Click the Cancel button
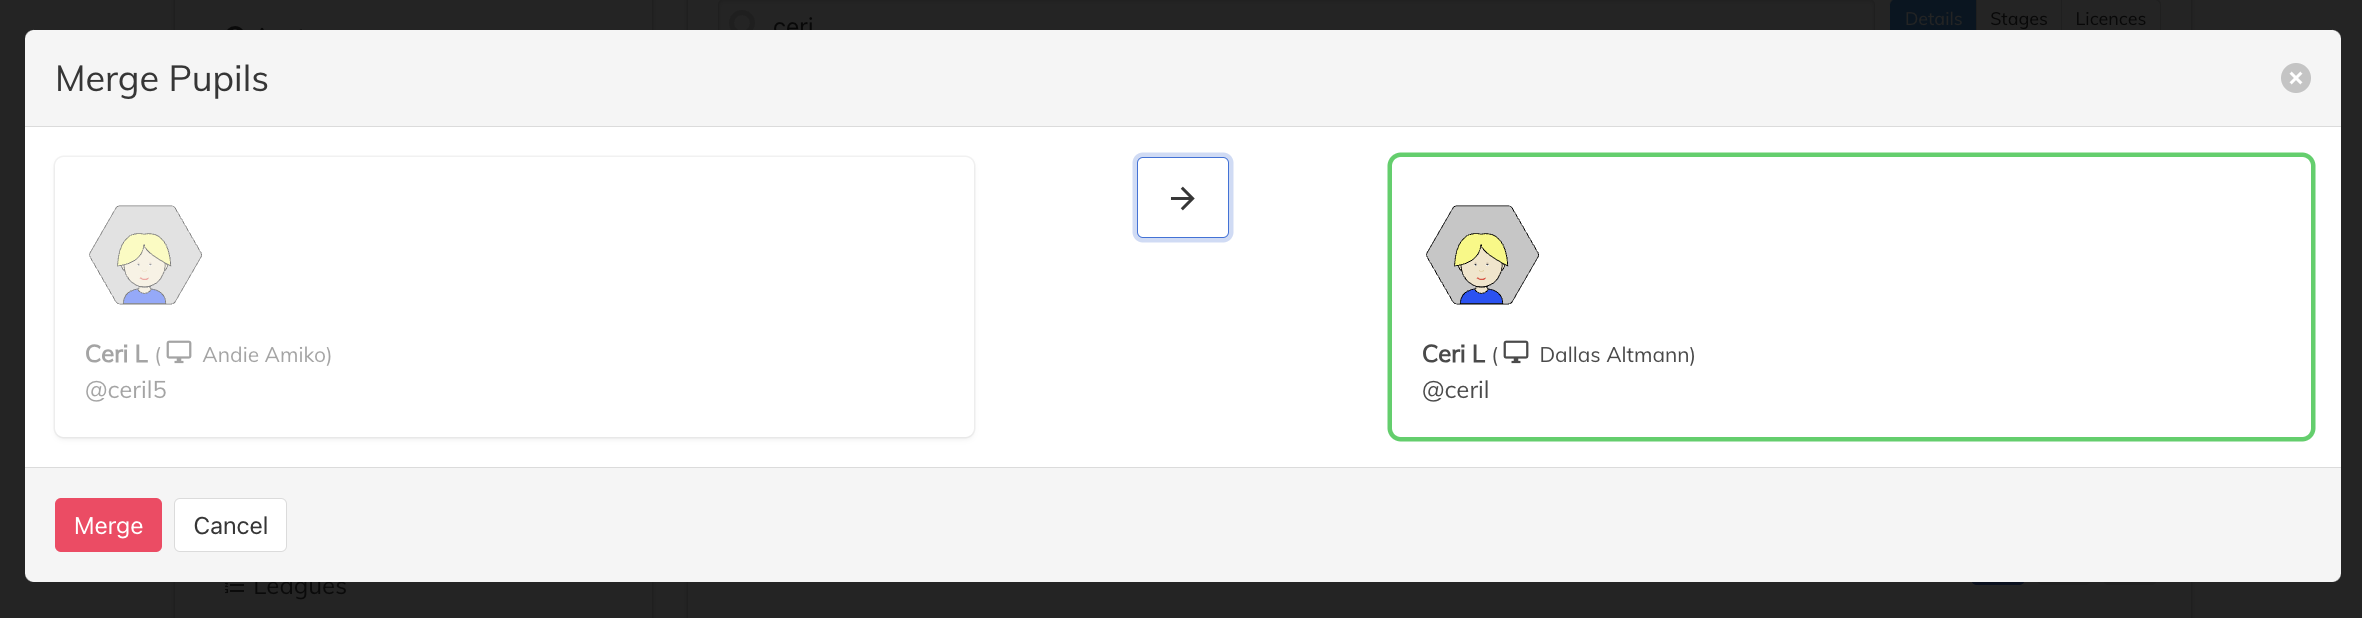2362x618 pixels. pos(230,525)
